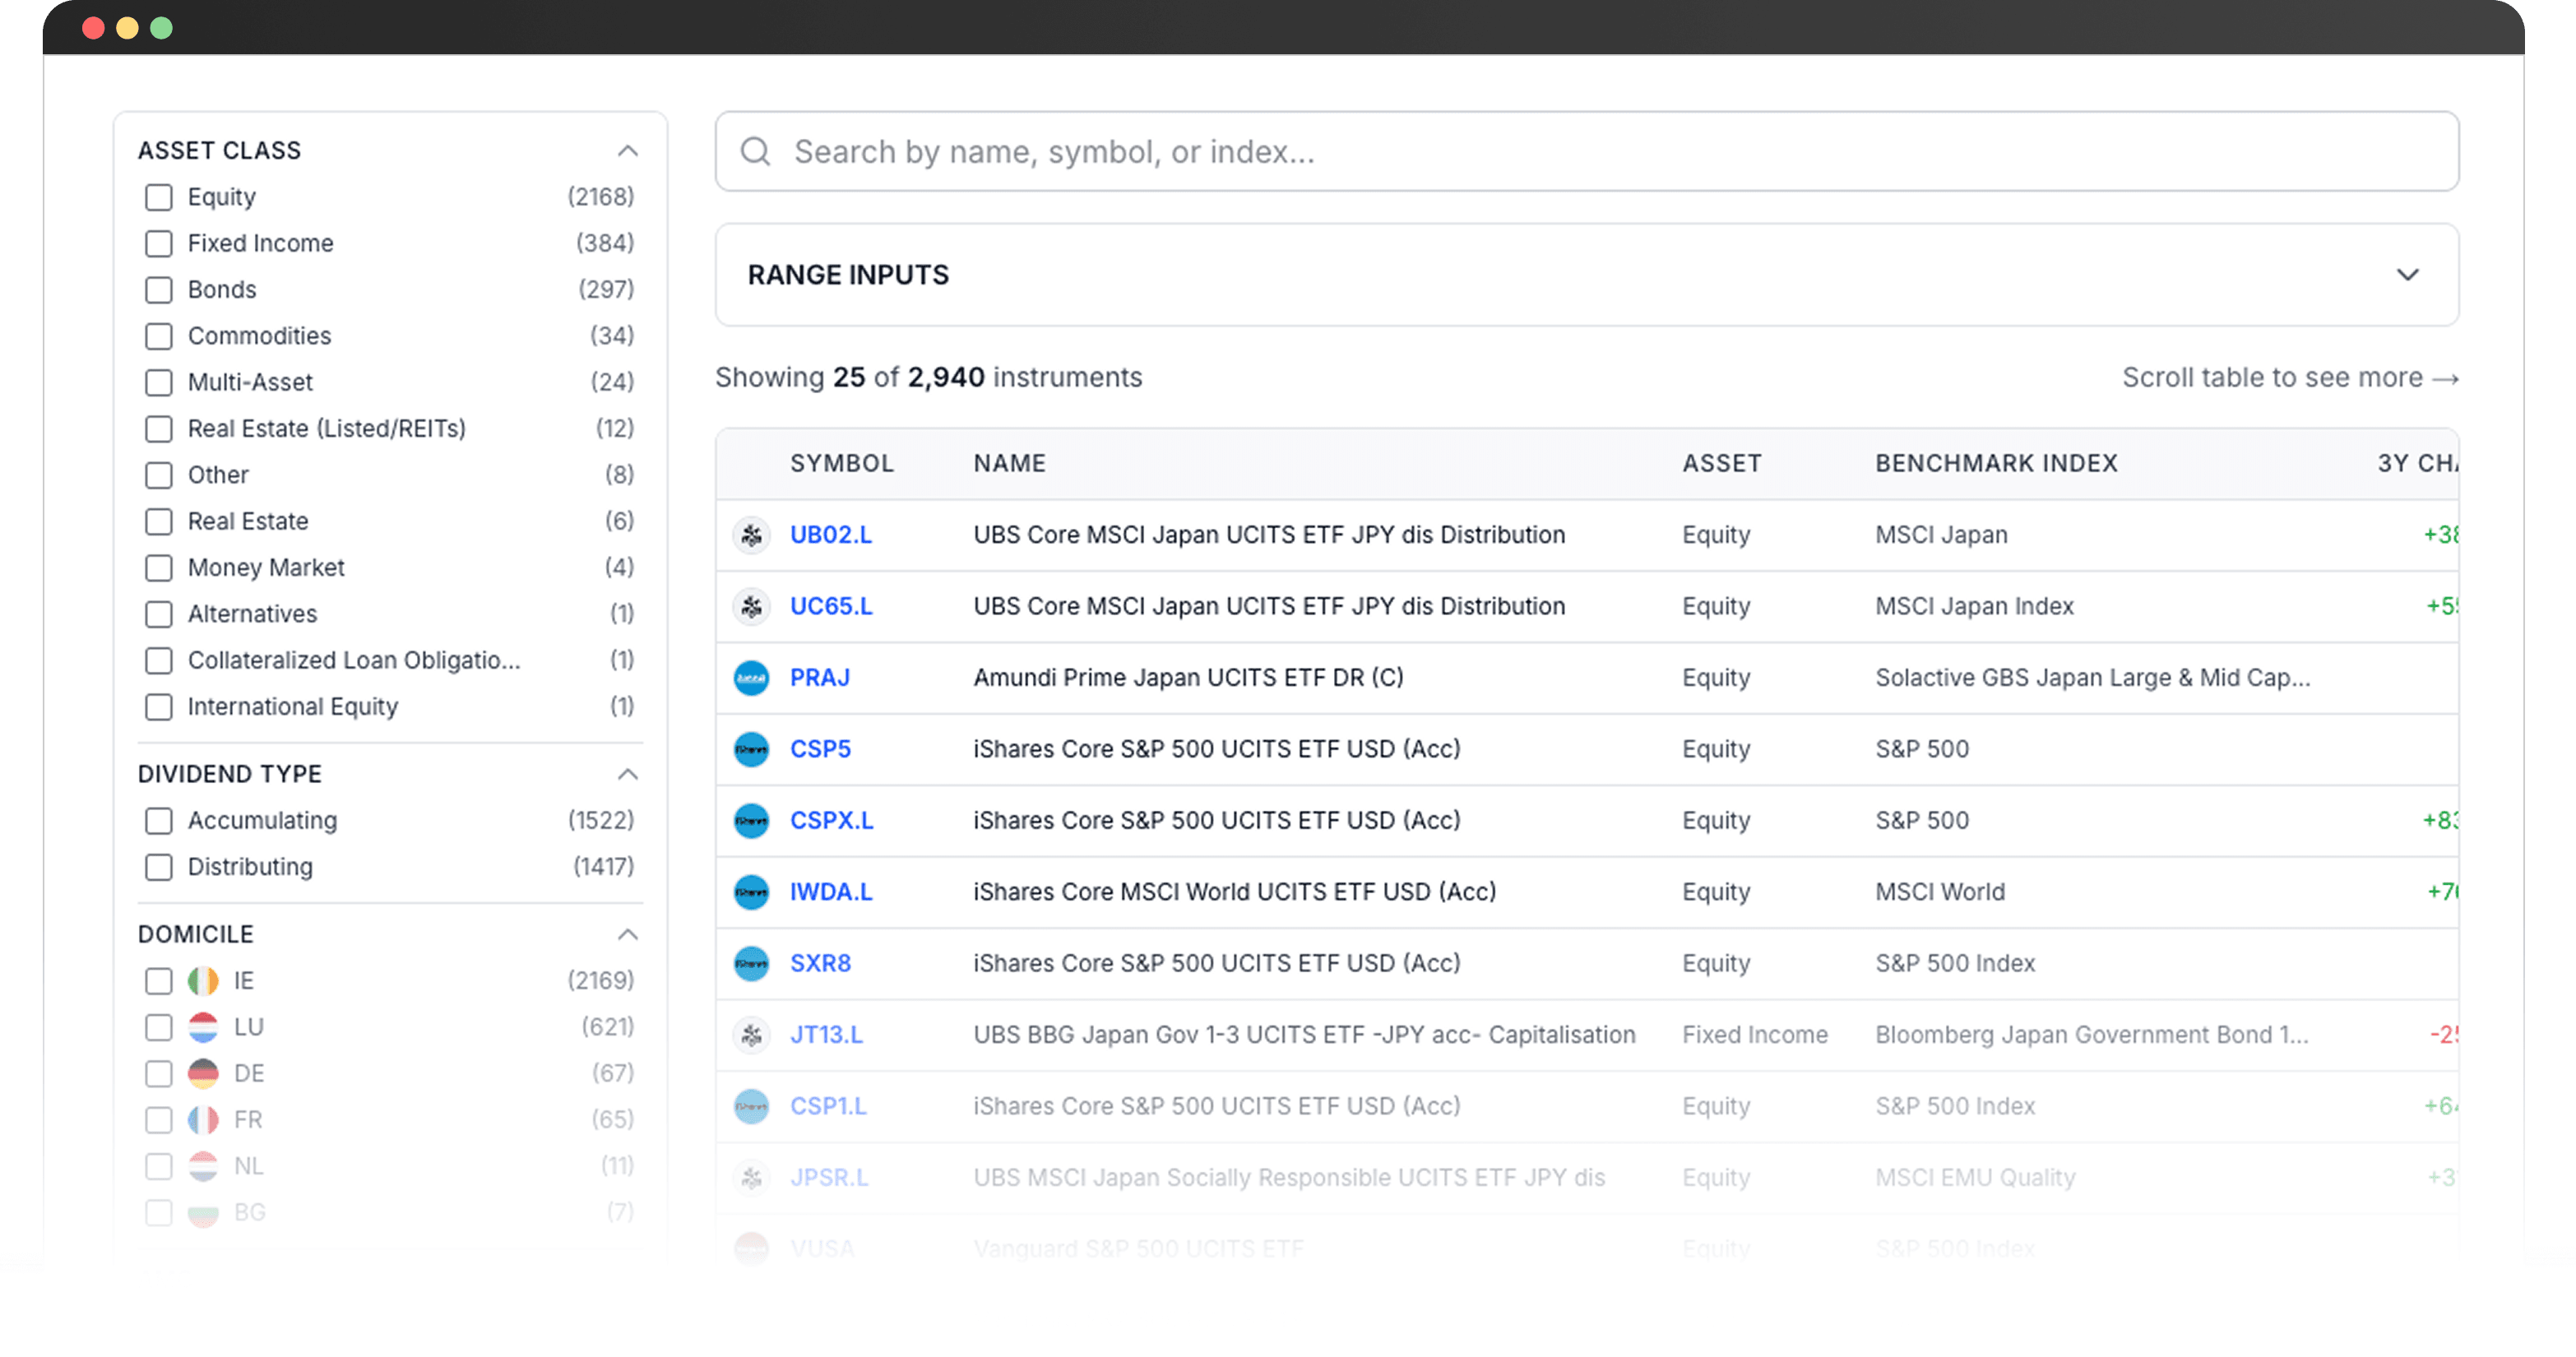Check the Money Market filter box
This screenshot has height=1357, width=2576.
tap(159, 568)
